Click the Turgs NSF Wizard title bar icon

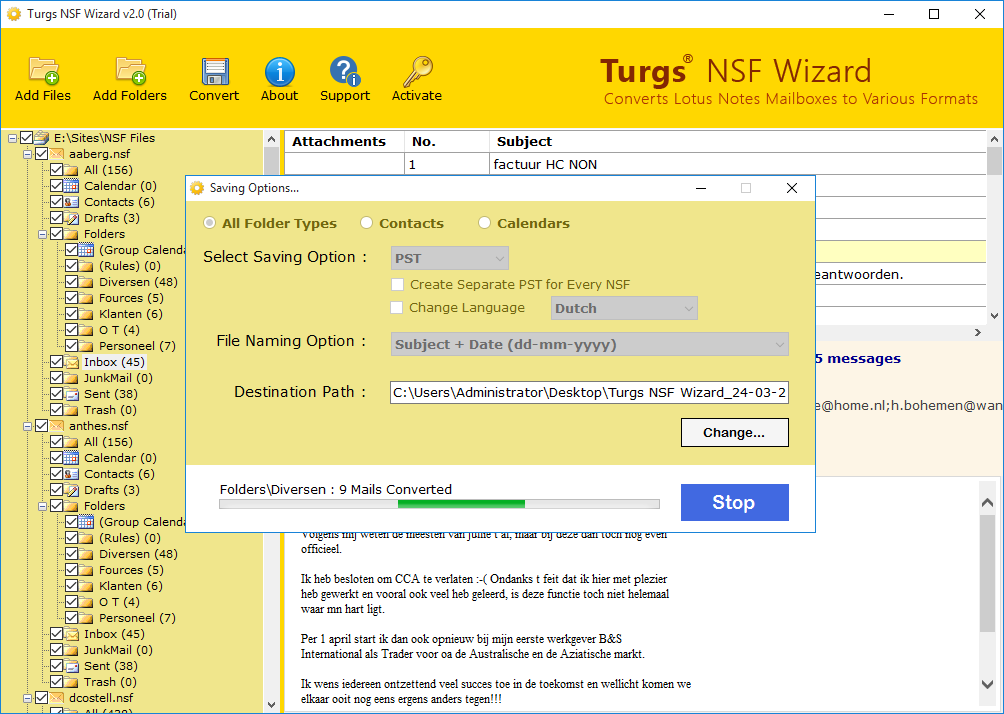(13, 13)
